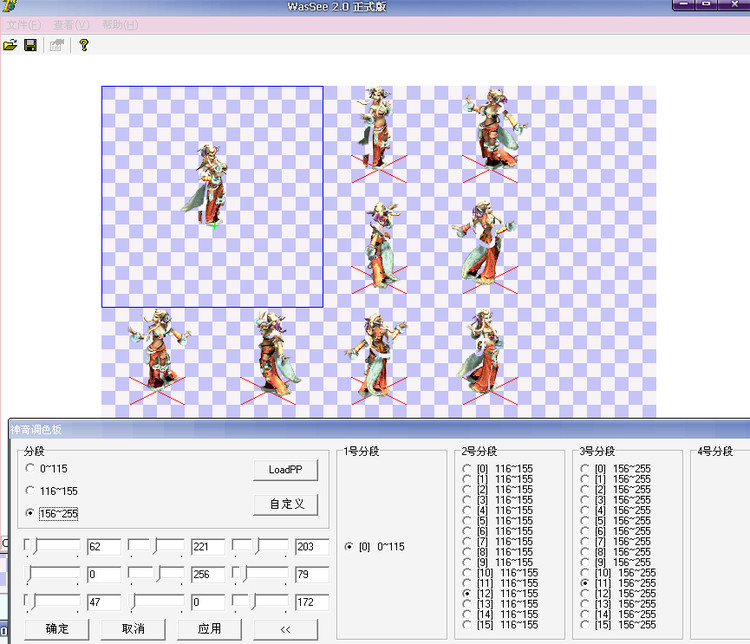Close the WasSee window

point(734,5)
